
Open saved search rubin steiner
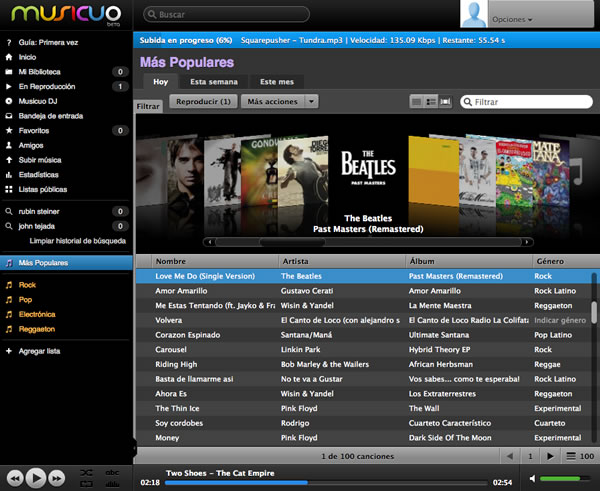pos(39,211)
